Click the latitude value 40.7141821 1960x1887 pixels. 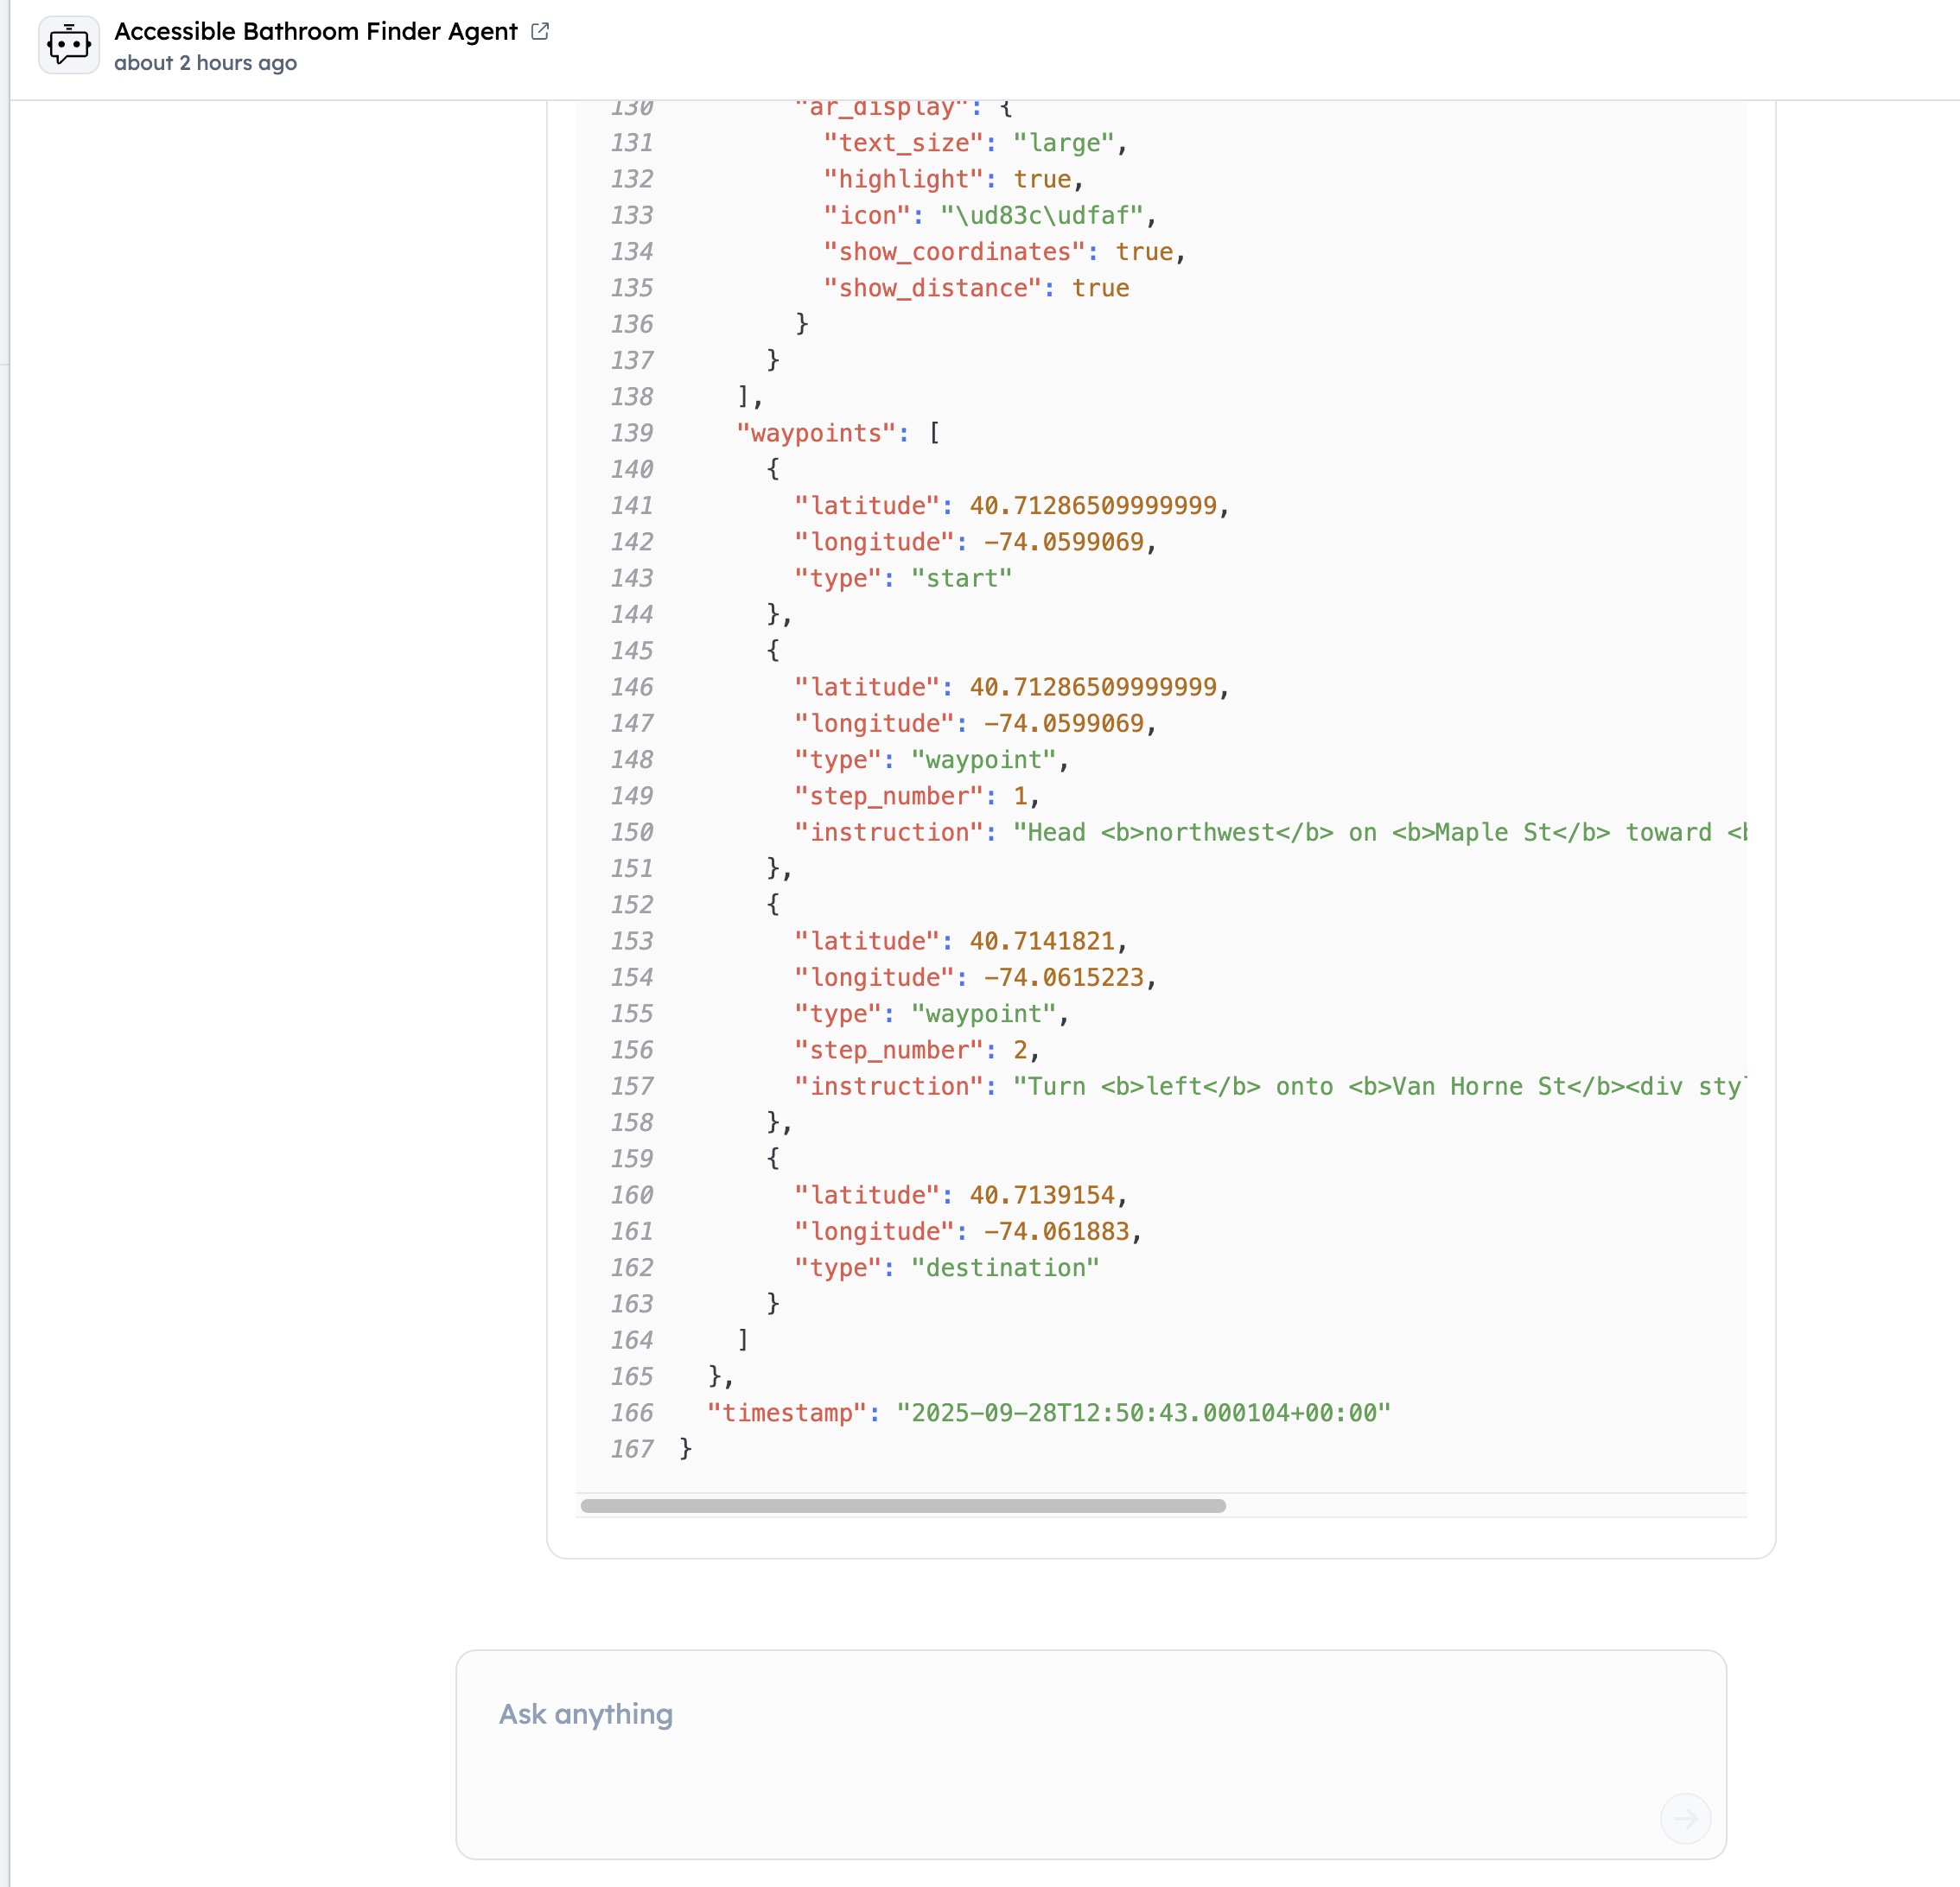(x=1041, y=941)
